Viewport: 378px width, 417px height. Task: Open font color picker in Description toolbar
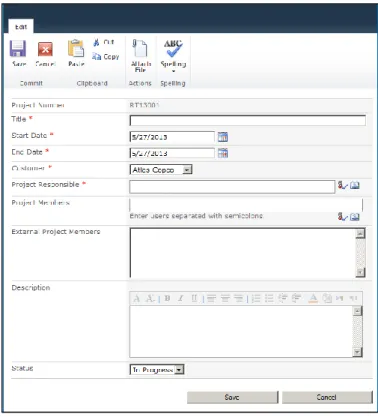313,298
